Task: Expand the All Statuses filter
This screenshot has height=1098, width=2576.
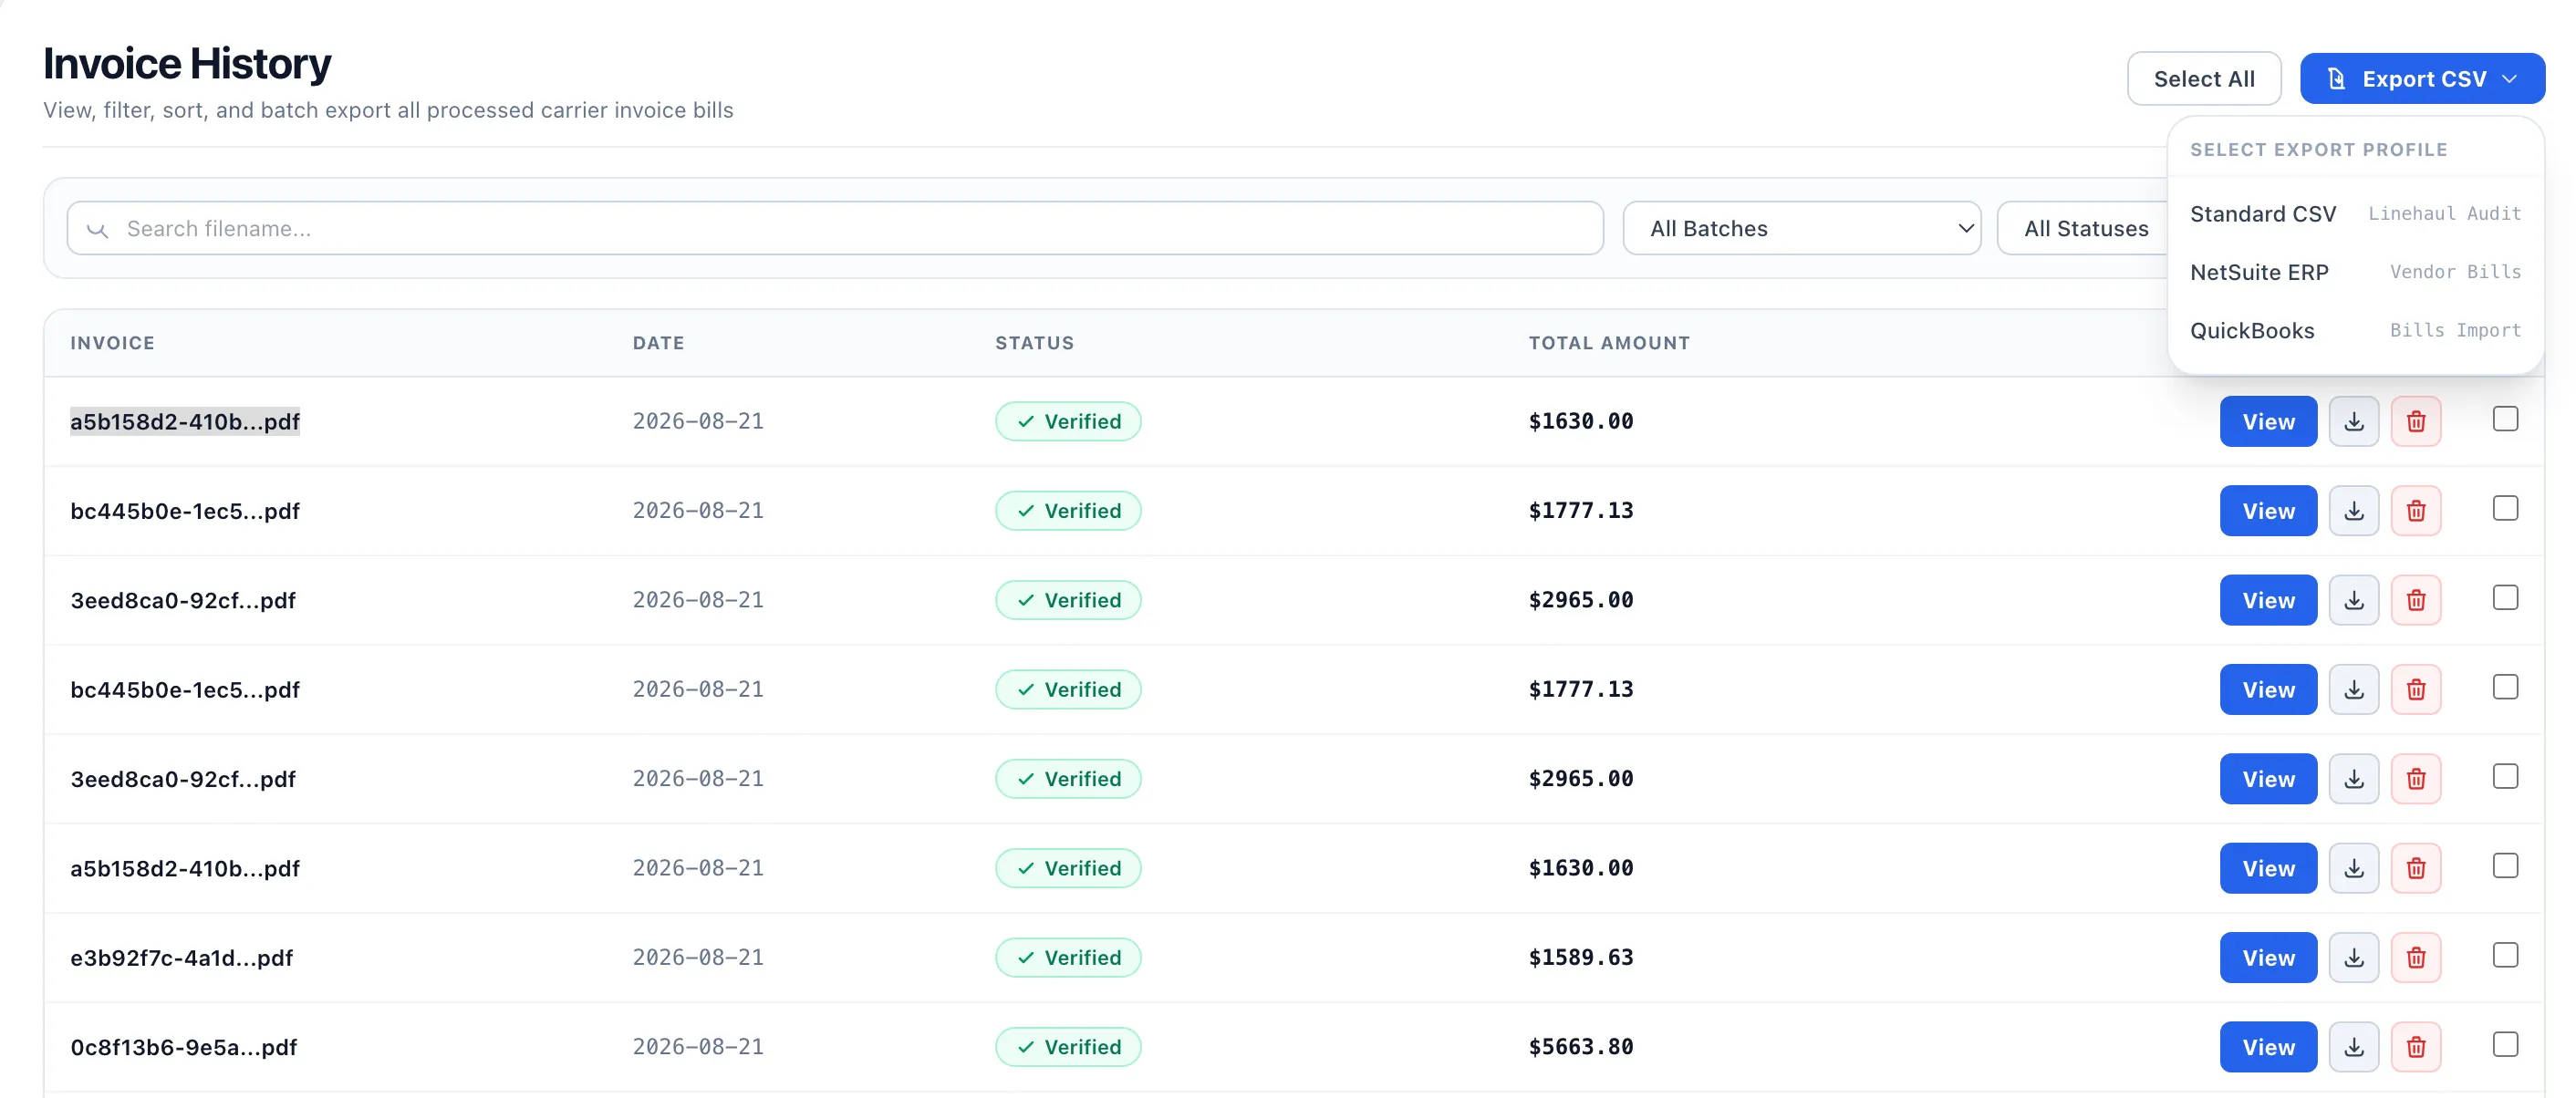Action: tap(2084, 229)
